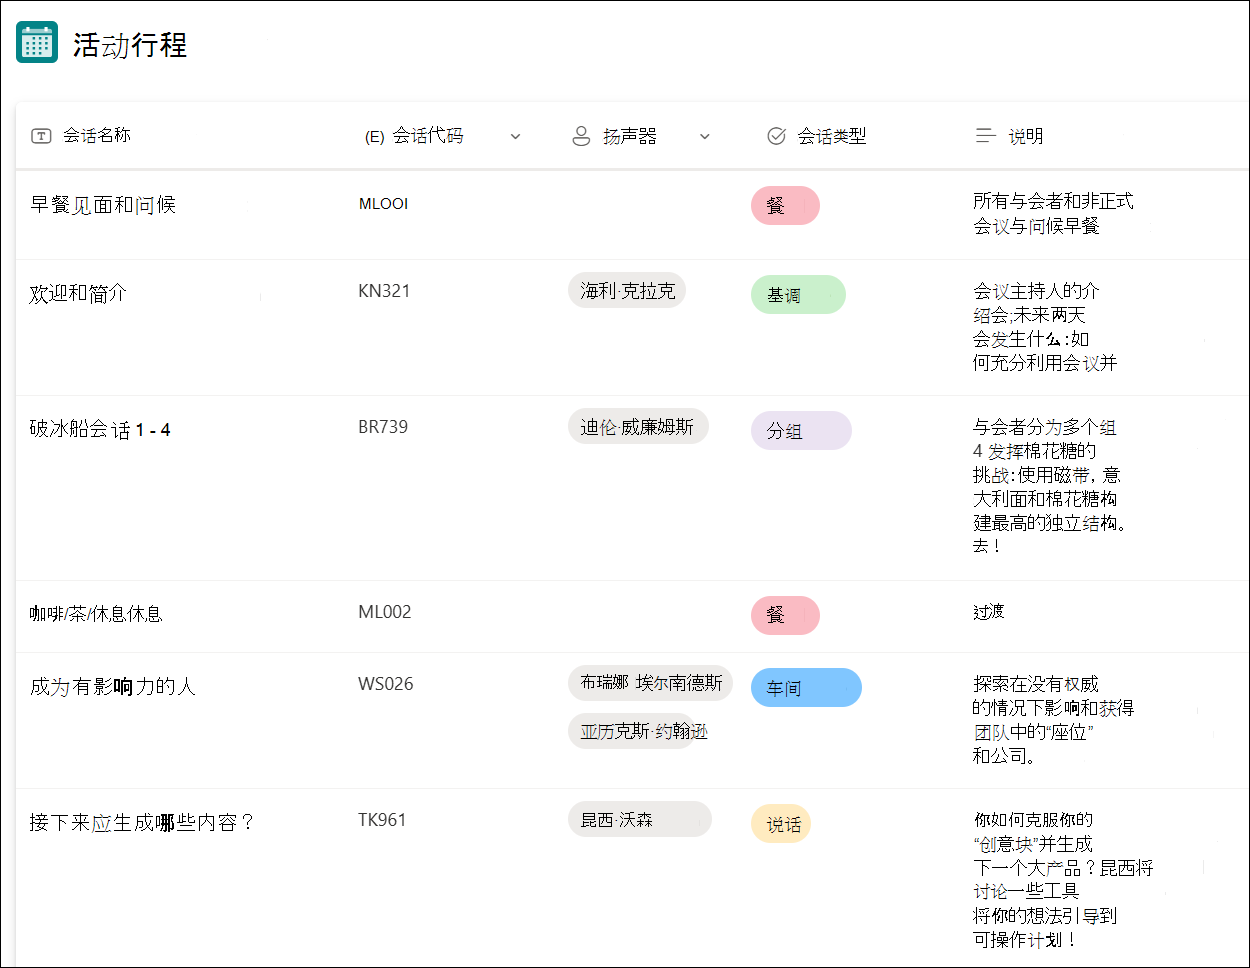Open the 破冰船会话 1 - 4 session name
The height and width of the screenshot is (968, 1250).
click(x=100, y=430)
